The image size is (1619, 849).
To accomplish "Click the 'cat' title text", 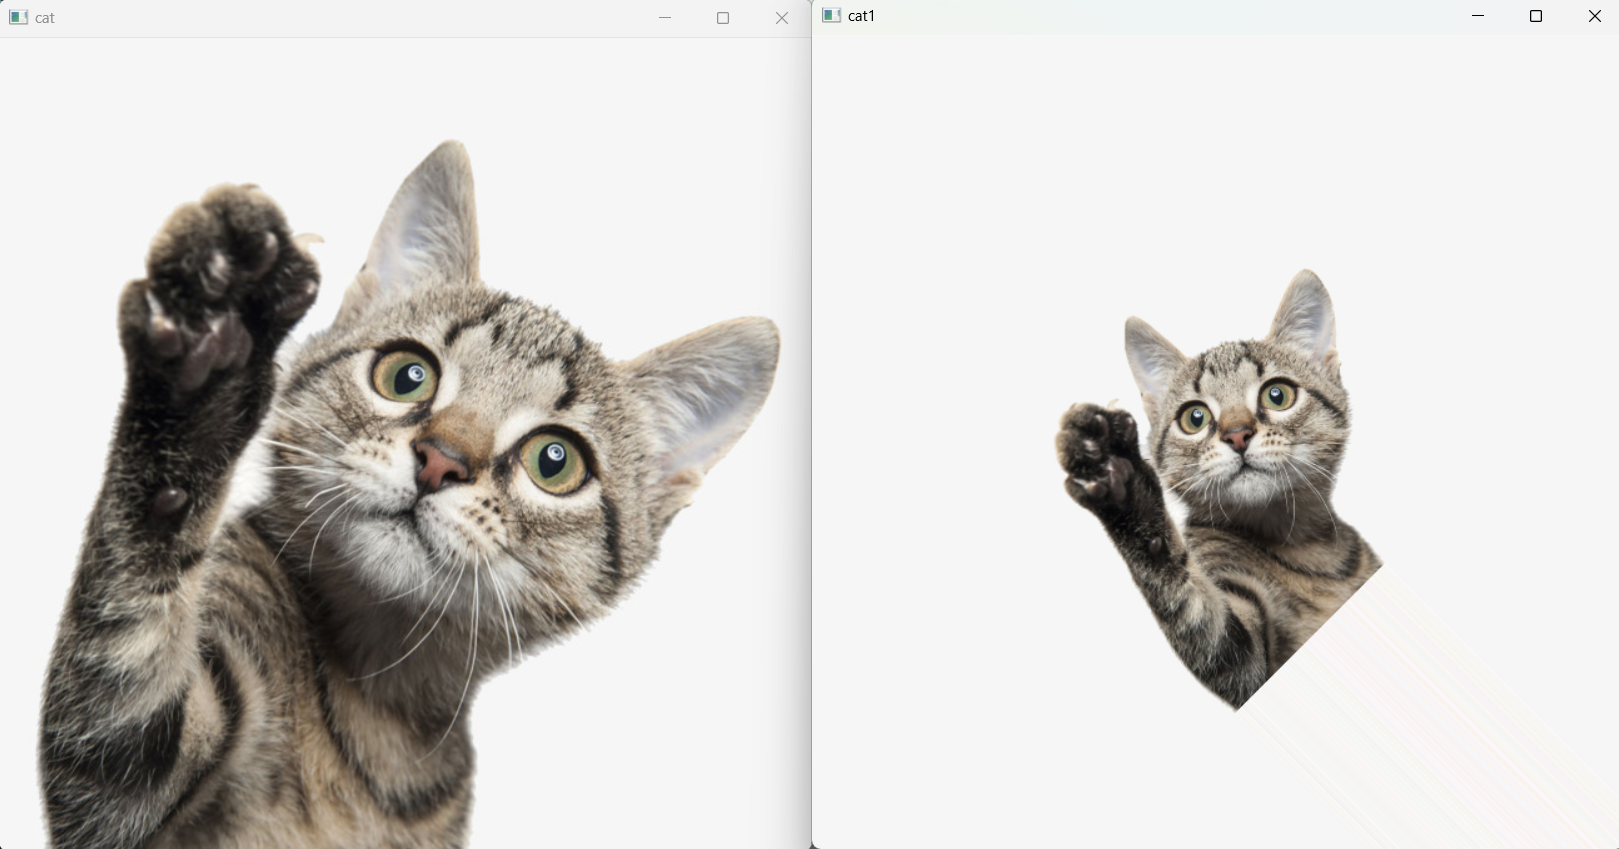I will [45, 18].
